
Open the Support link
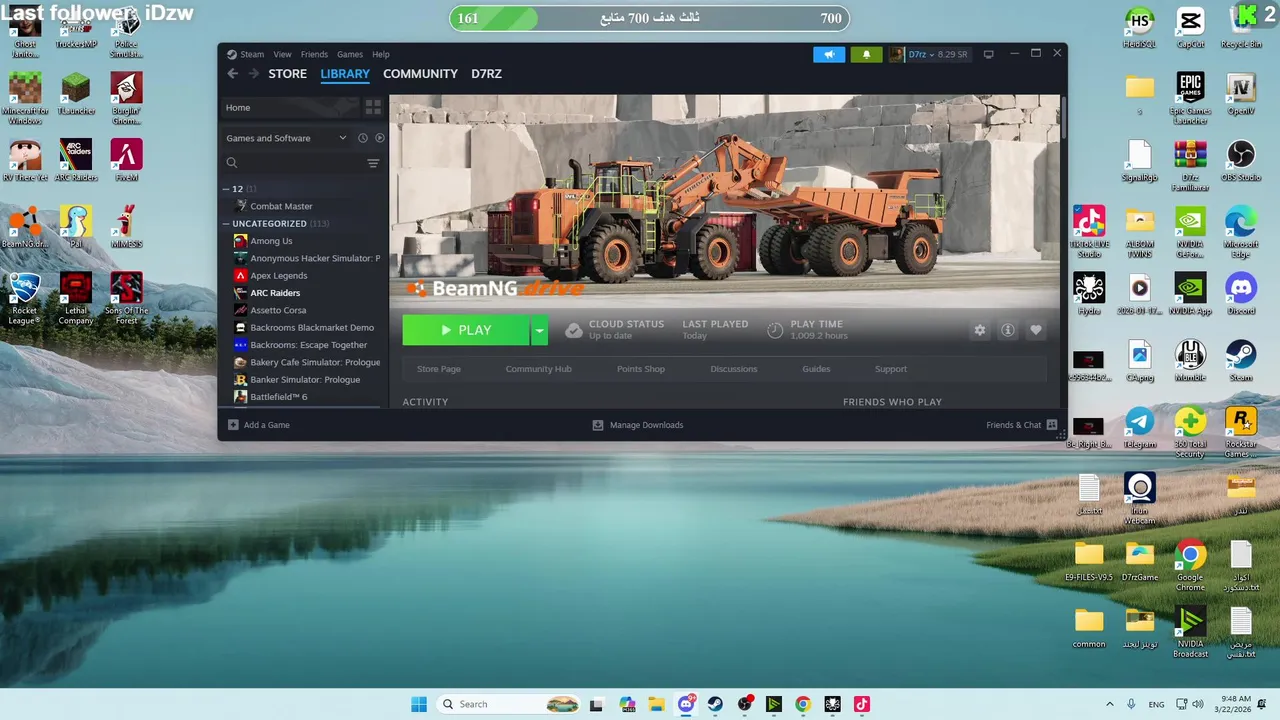coord(891,369)
